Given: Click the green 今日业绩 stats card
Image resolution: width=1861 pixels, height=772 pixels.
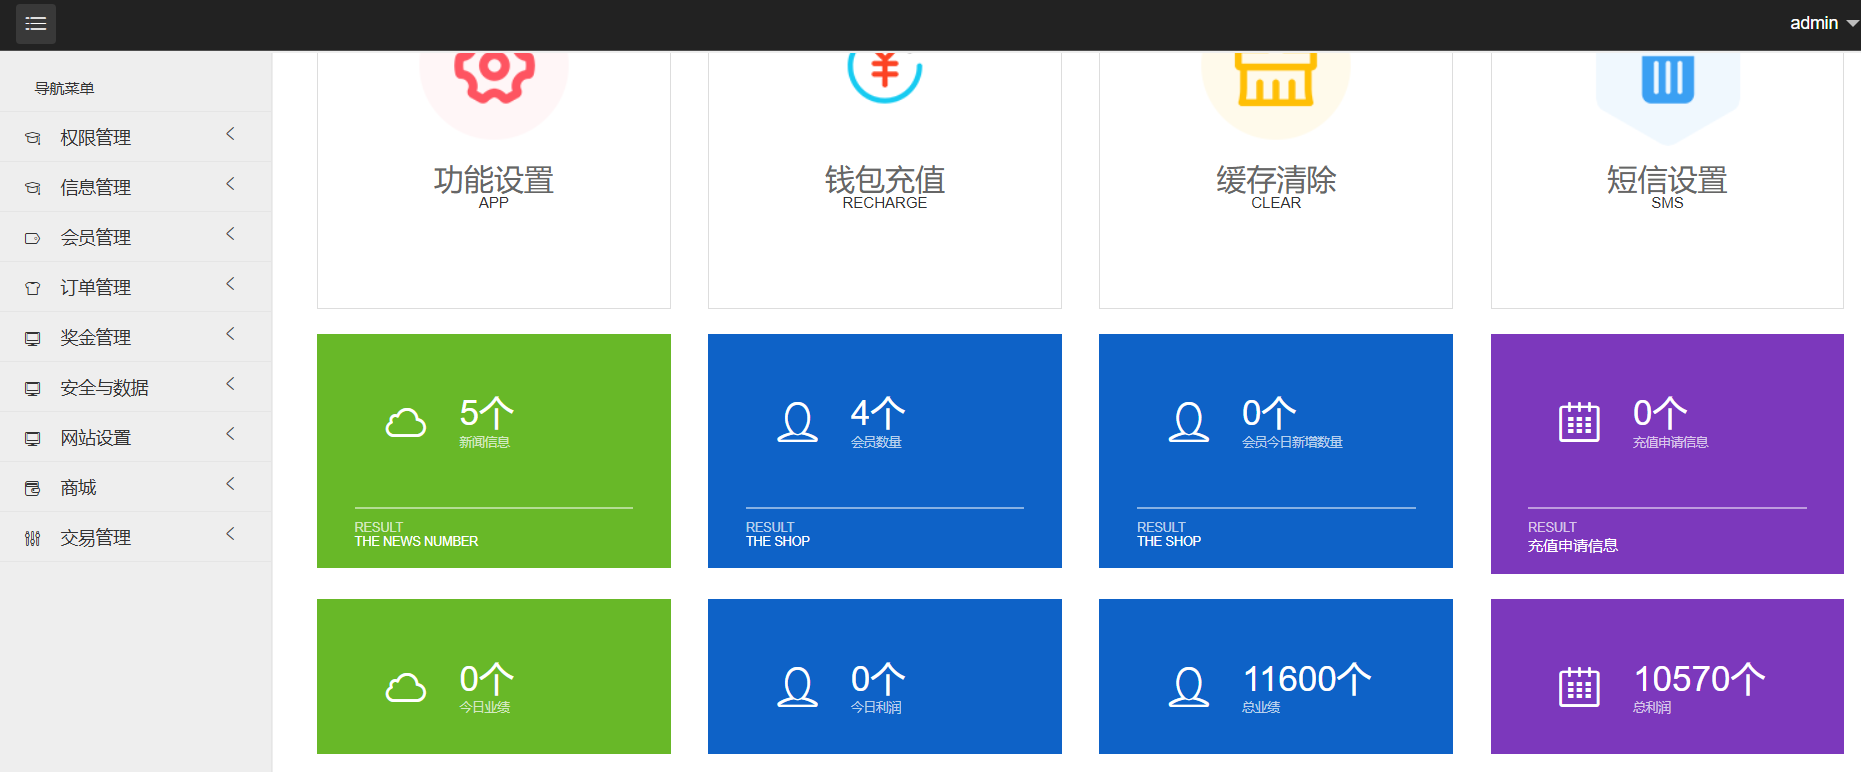Looking at the screenshot, I should 494,676.
